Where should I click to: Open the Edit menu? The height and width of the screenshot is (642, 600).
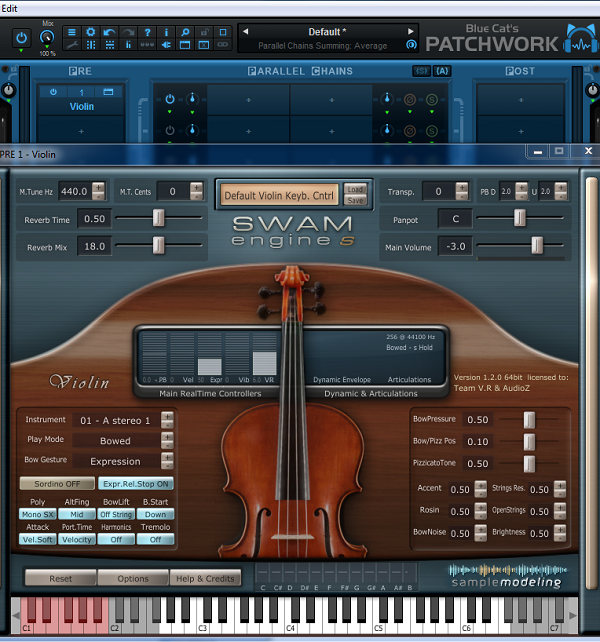(9, 8)
